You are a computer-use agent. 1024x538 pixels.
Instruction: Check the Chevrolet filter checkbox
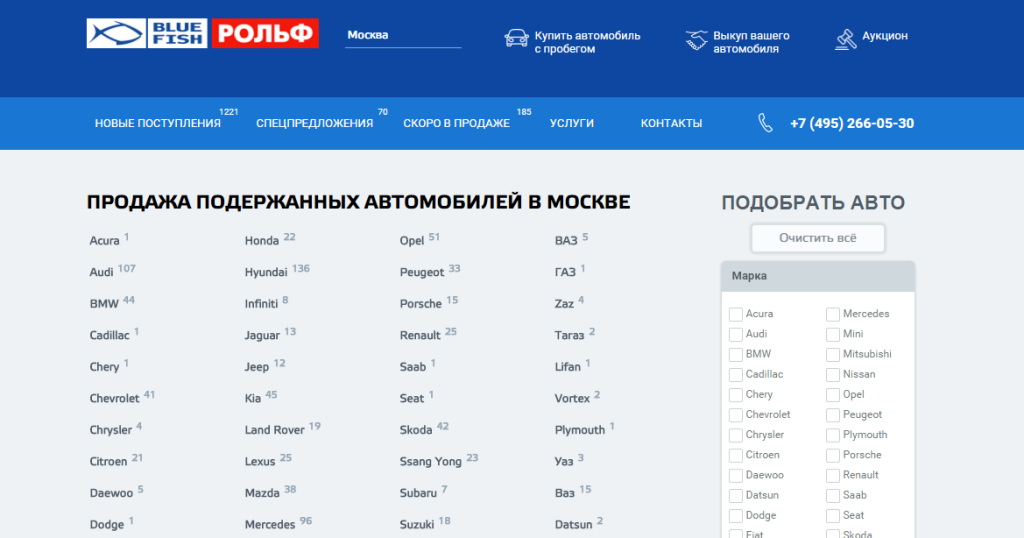tap(735, 415)
